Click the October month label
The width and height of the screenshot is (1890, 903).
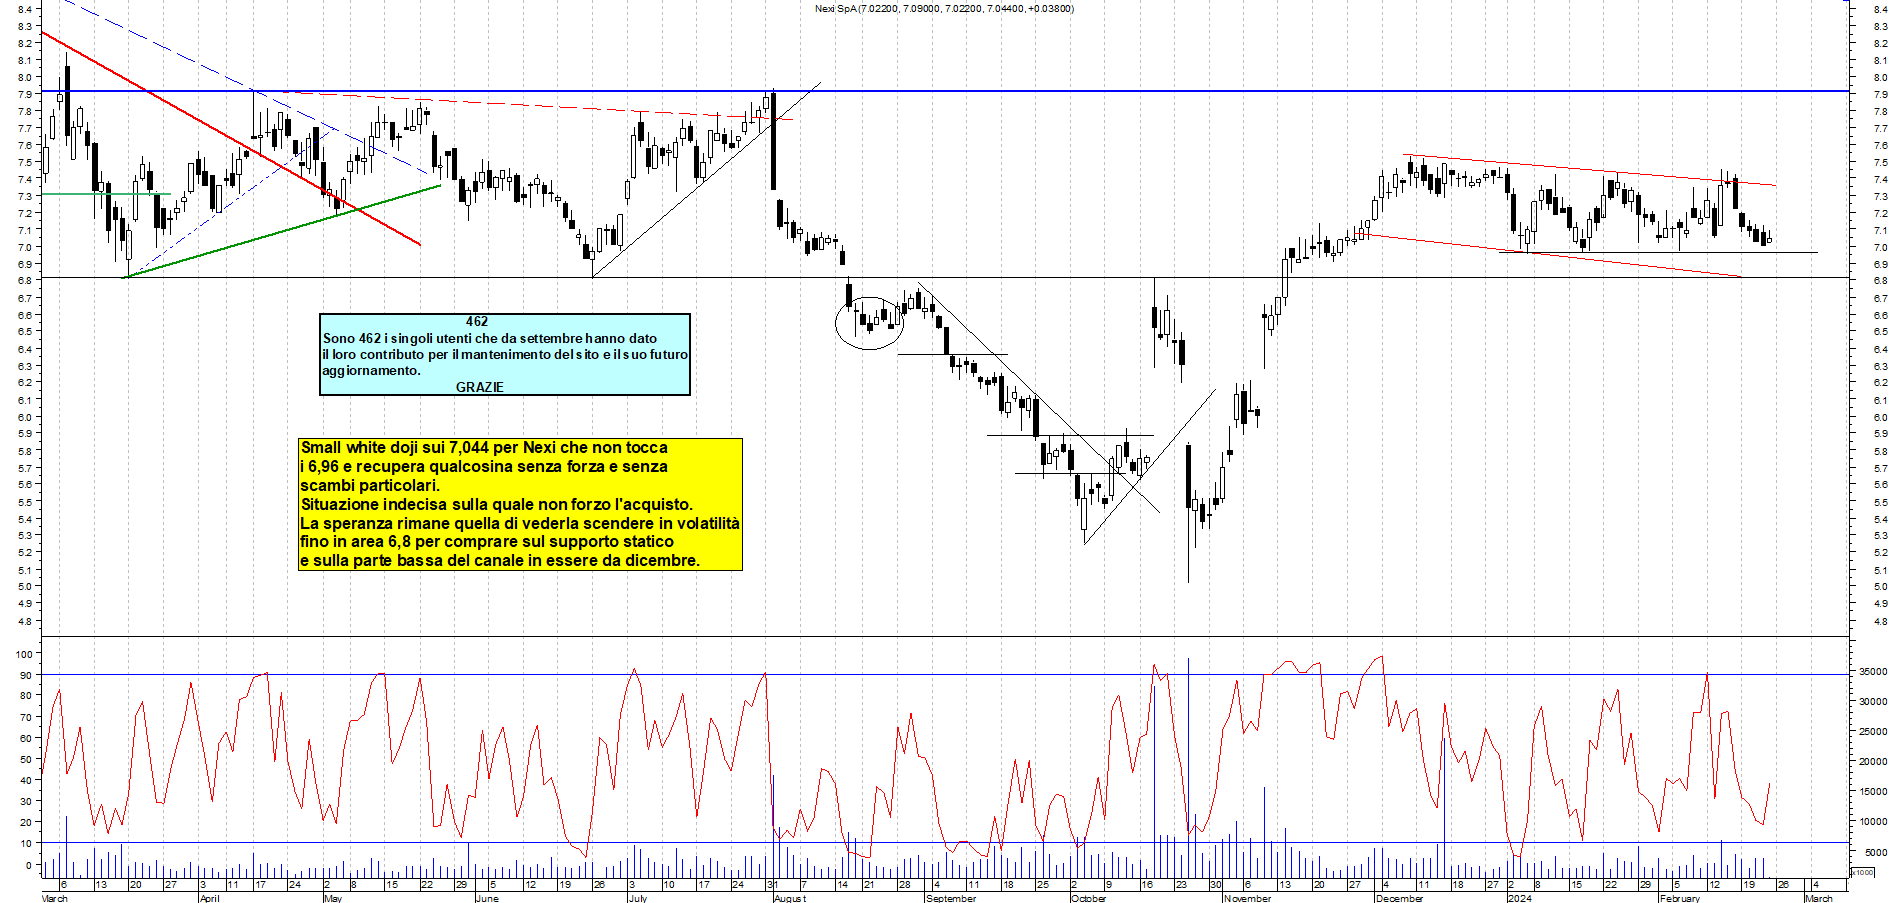click(1089, 898)
